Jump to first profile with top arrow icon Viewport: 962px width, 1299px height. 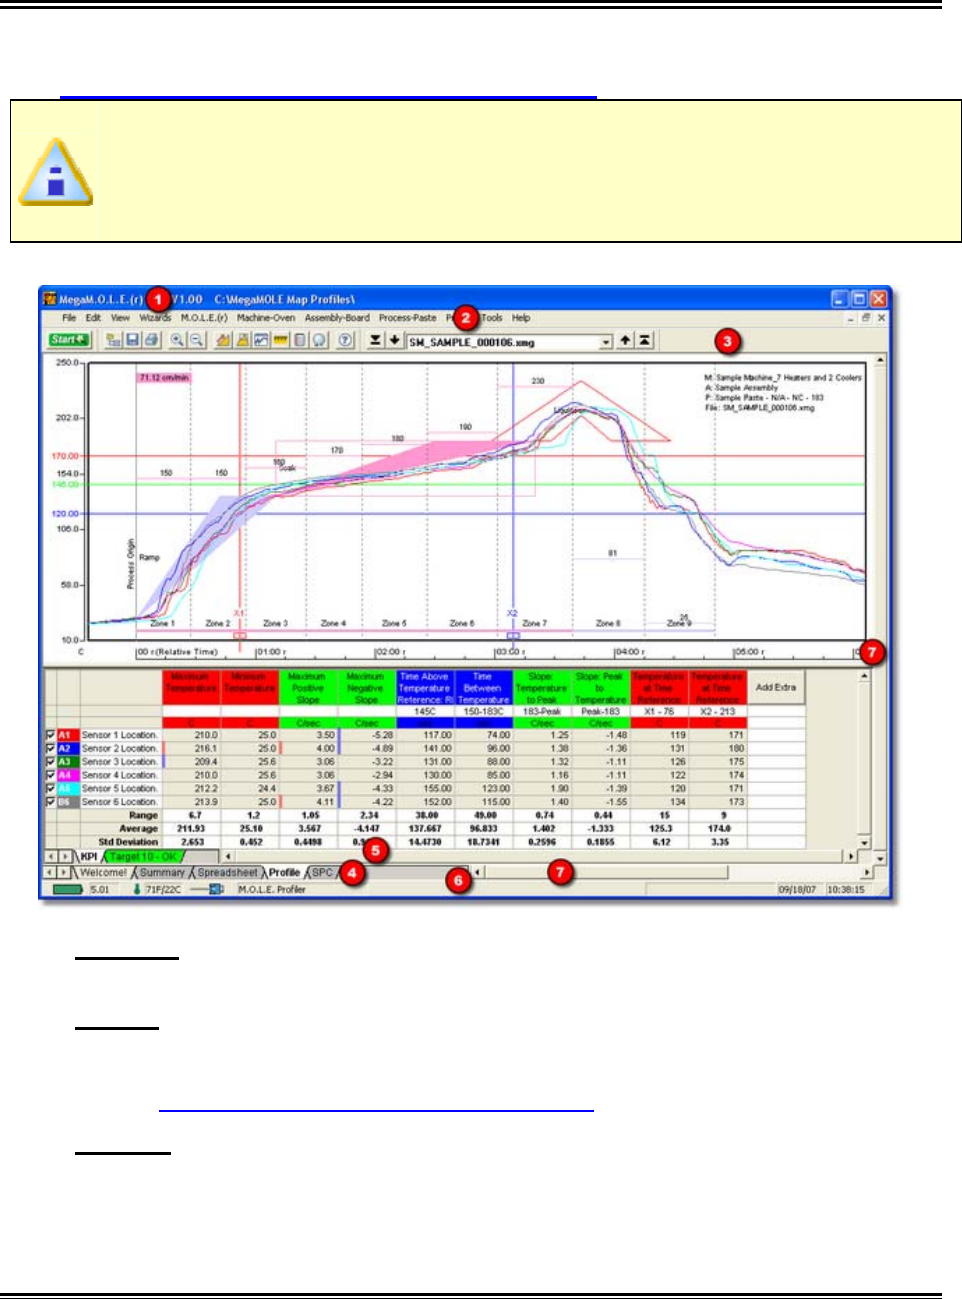coord(645,340)
